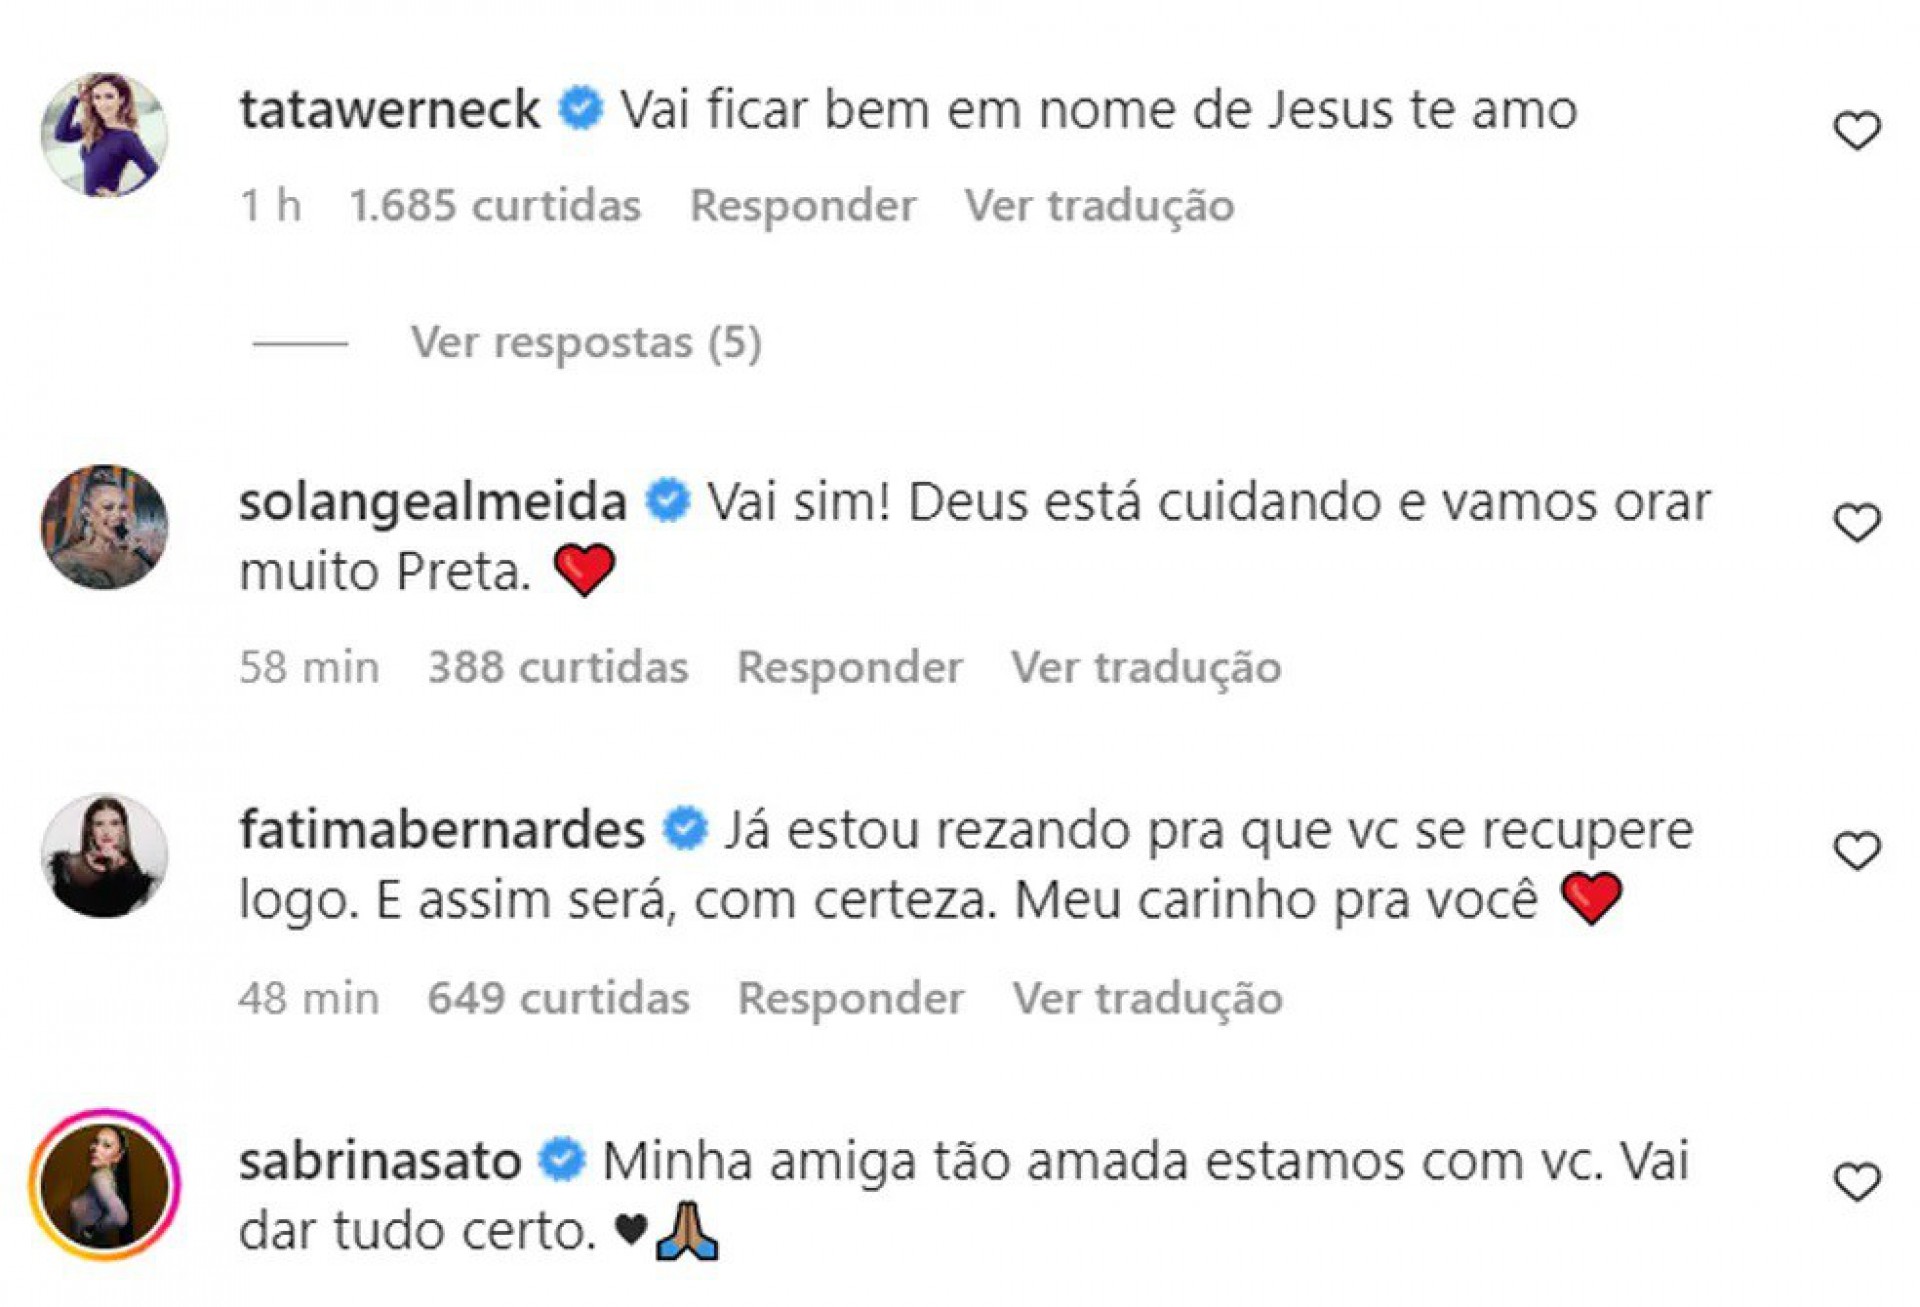Translate solangealmeida's comment with 'Ver tradução'
Image resolution: width=1920 pixels, height=1307 pixels.
click(x=1146, y=667)
